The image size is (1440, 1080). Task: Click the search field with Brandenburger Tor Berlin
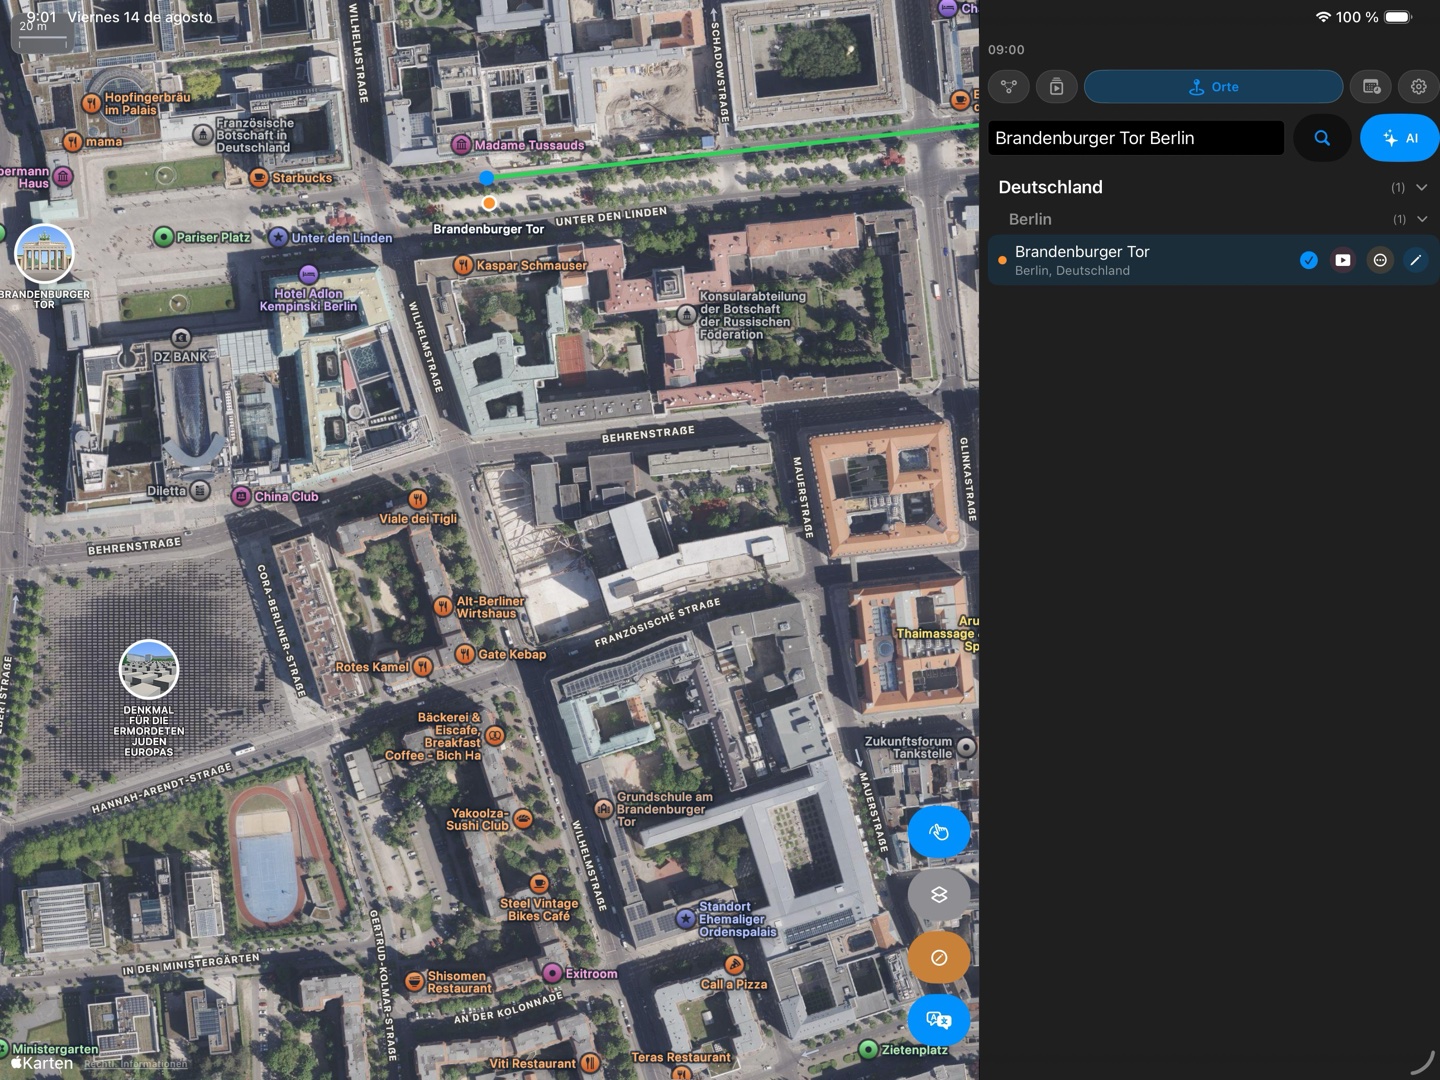[1136, 138]
